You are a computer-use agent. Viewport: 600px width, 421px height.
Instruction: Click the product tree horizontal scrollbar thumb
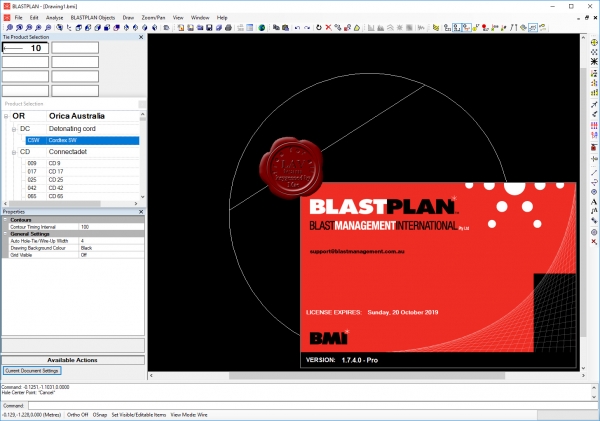tap(54, 204)
